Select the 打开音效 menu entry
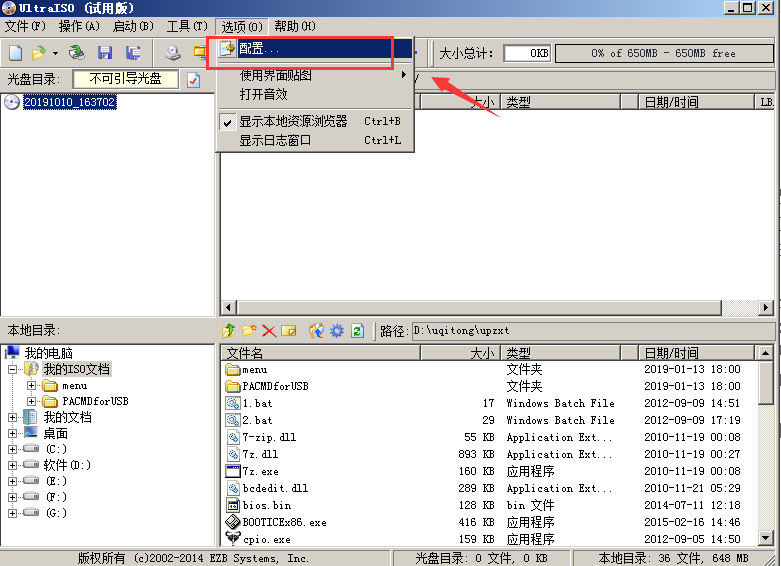Viewport: 781px width, 566px height. click(x=315, y=94)
